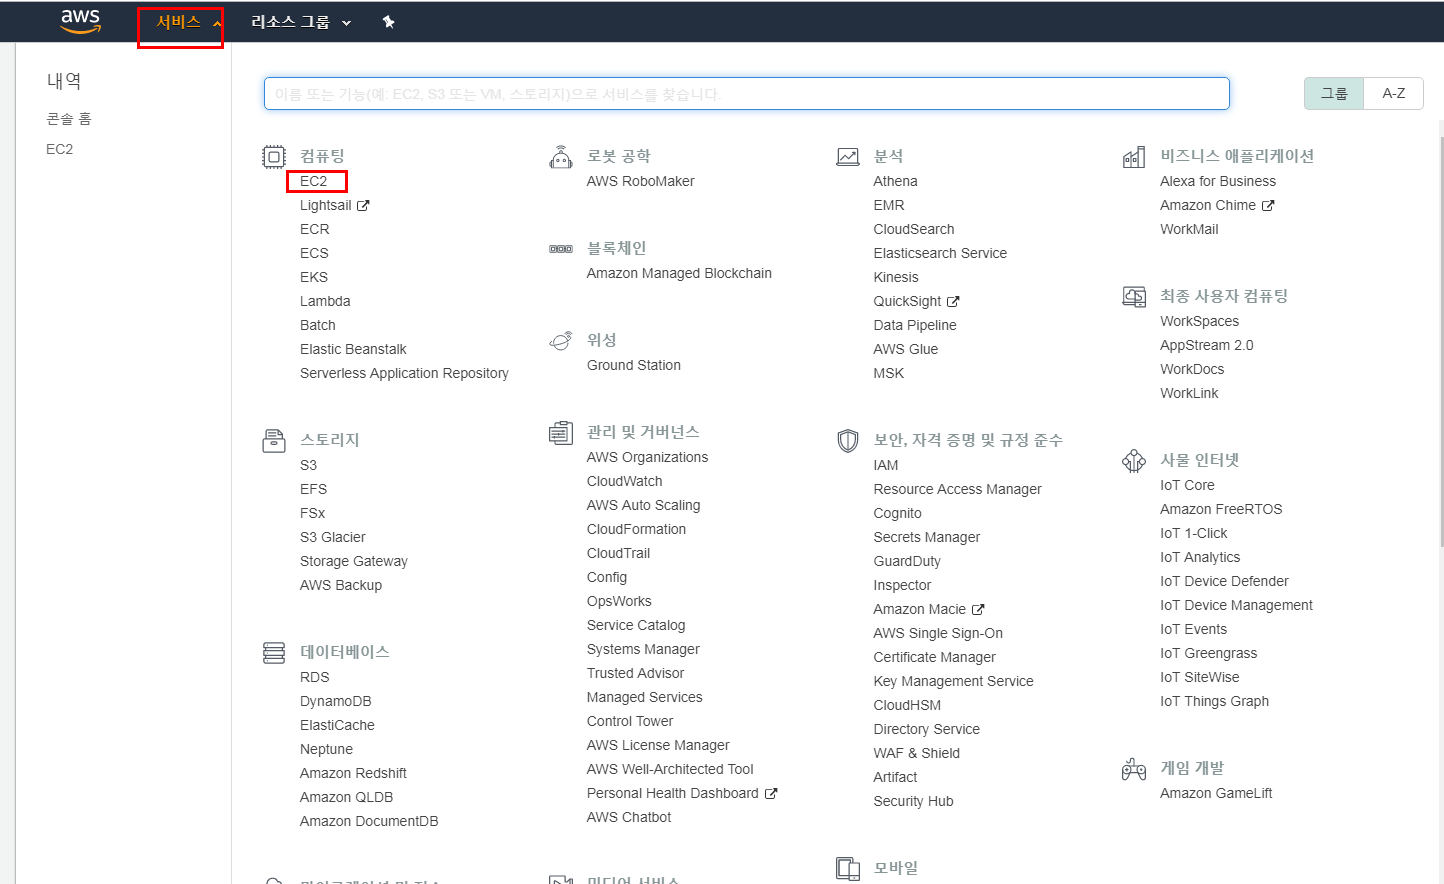Switch to 그룹 view

[x=1334, y=93]
